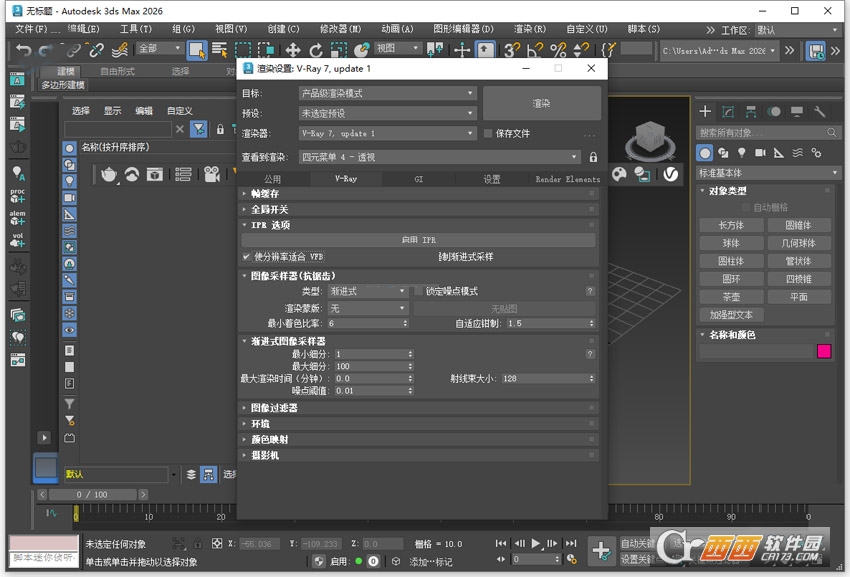The height and width of the screenshot is (577, 850).
Task: Open the Create panel plus icon
Action: click(x=705, y=112)
